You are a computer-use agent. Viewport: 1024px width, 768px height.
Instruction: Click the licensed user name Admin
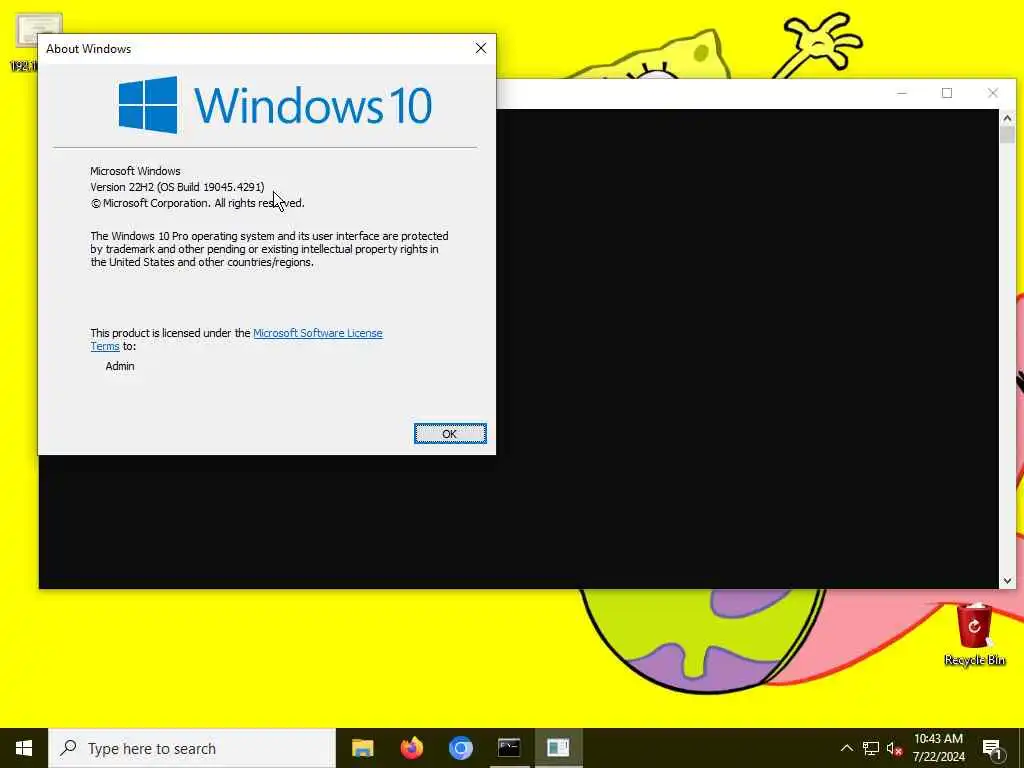pos(120,366)
